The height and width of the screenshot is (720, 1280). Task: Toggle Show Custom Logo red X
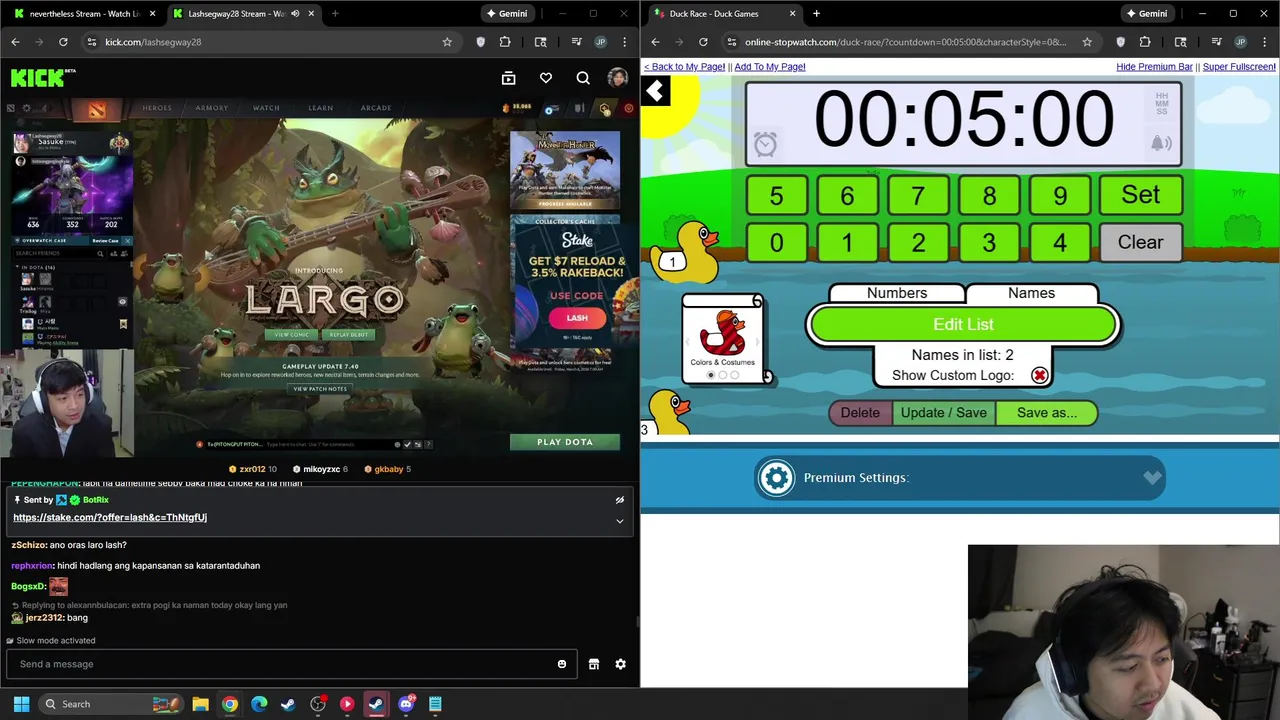1040,375
